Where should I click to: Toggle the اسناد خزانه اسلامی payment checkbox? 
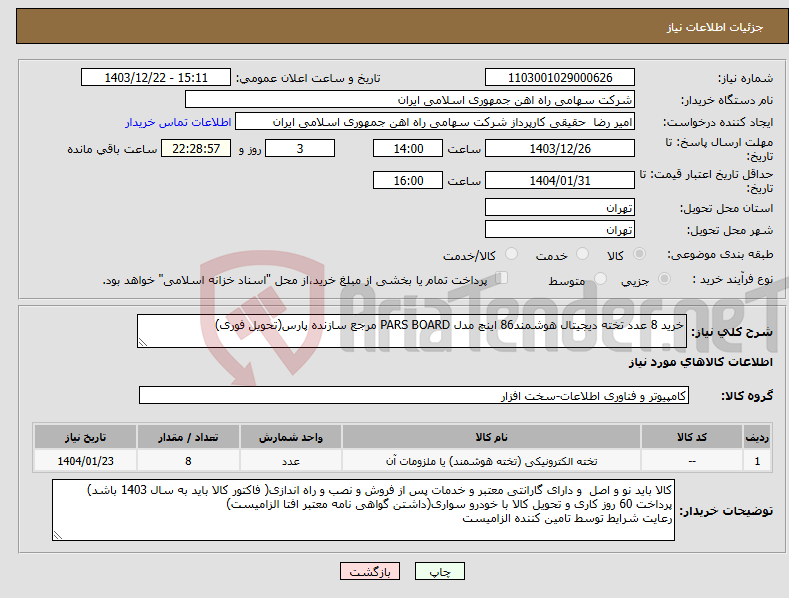coord(501,278)
